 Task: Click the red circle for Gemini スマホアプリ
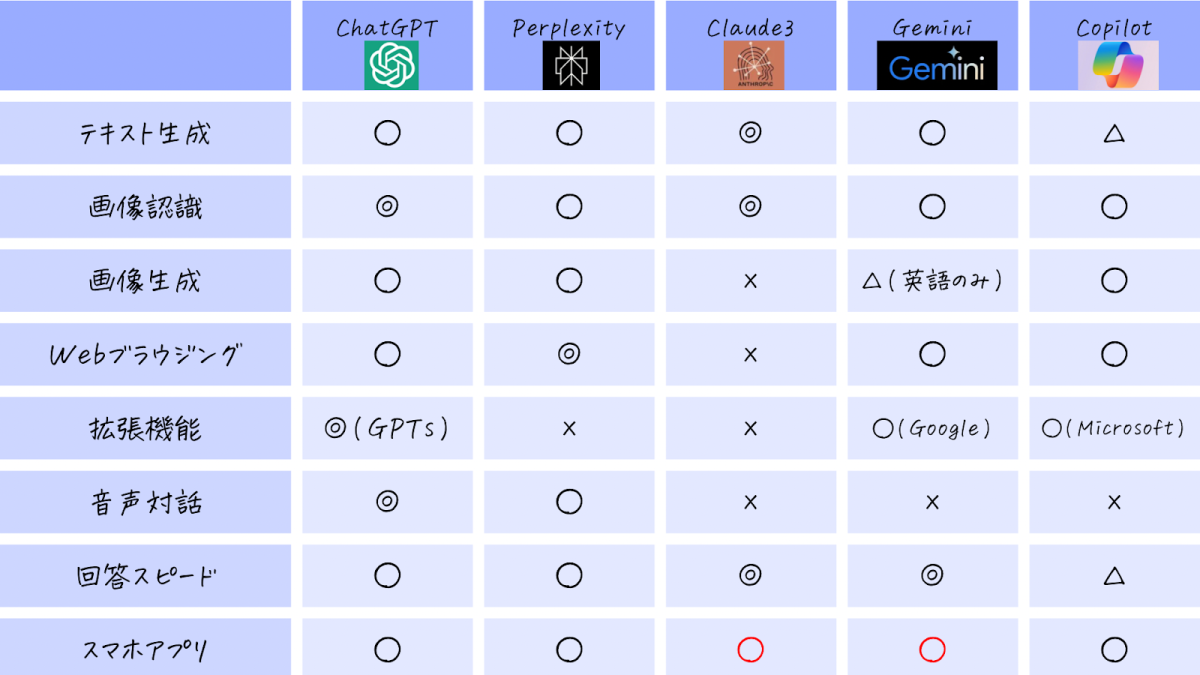(932, 650)
